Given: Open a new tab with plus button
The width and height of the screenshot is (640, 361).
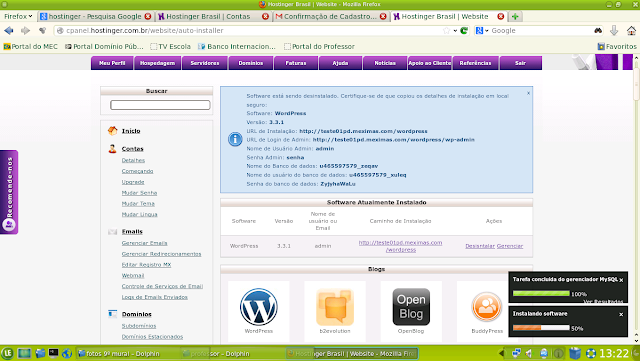Looking at the screenshot, I should pos(515,17).
